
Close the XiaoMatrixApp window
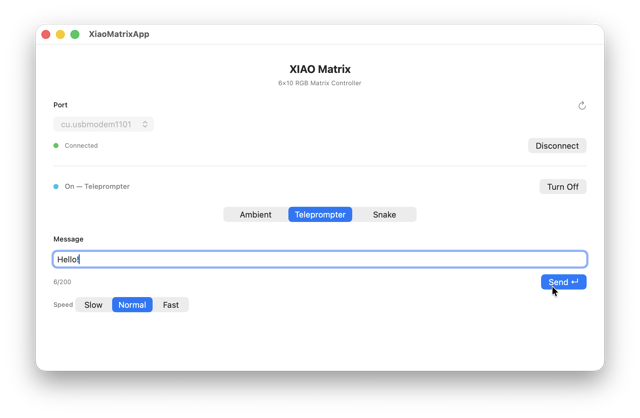click(46, 34)
